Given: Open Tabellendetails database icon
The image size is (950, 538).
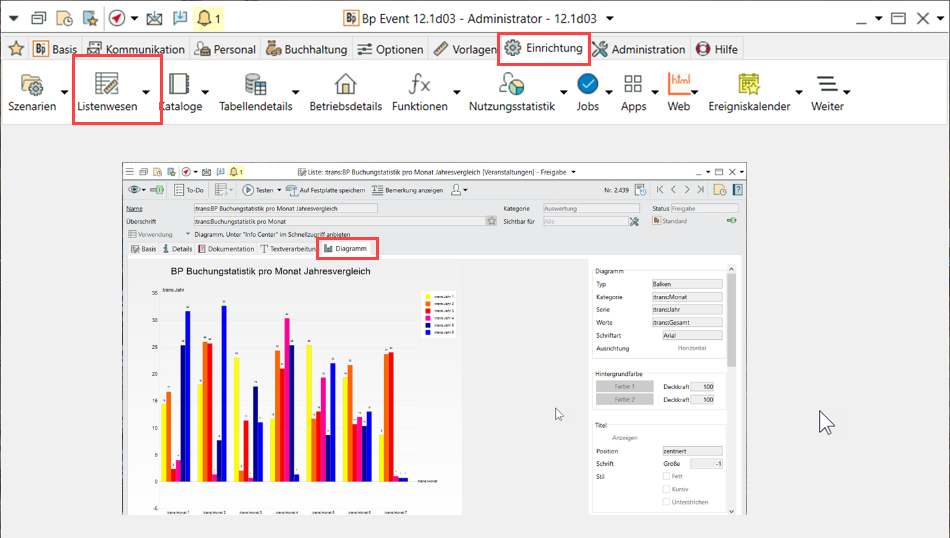Looking at the screenshot, I should [255, 85].
